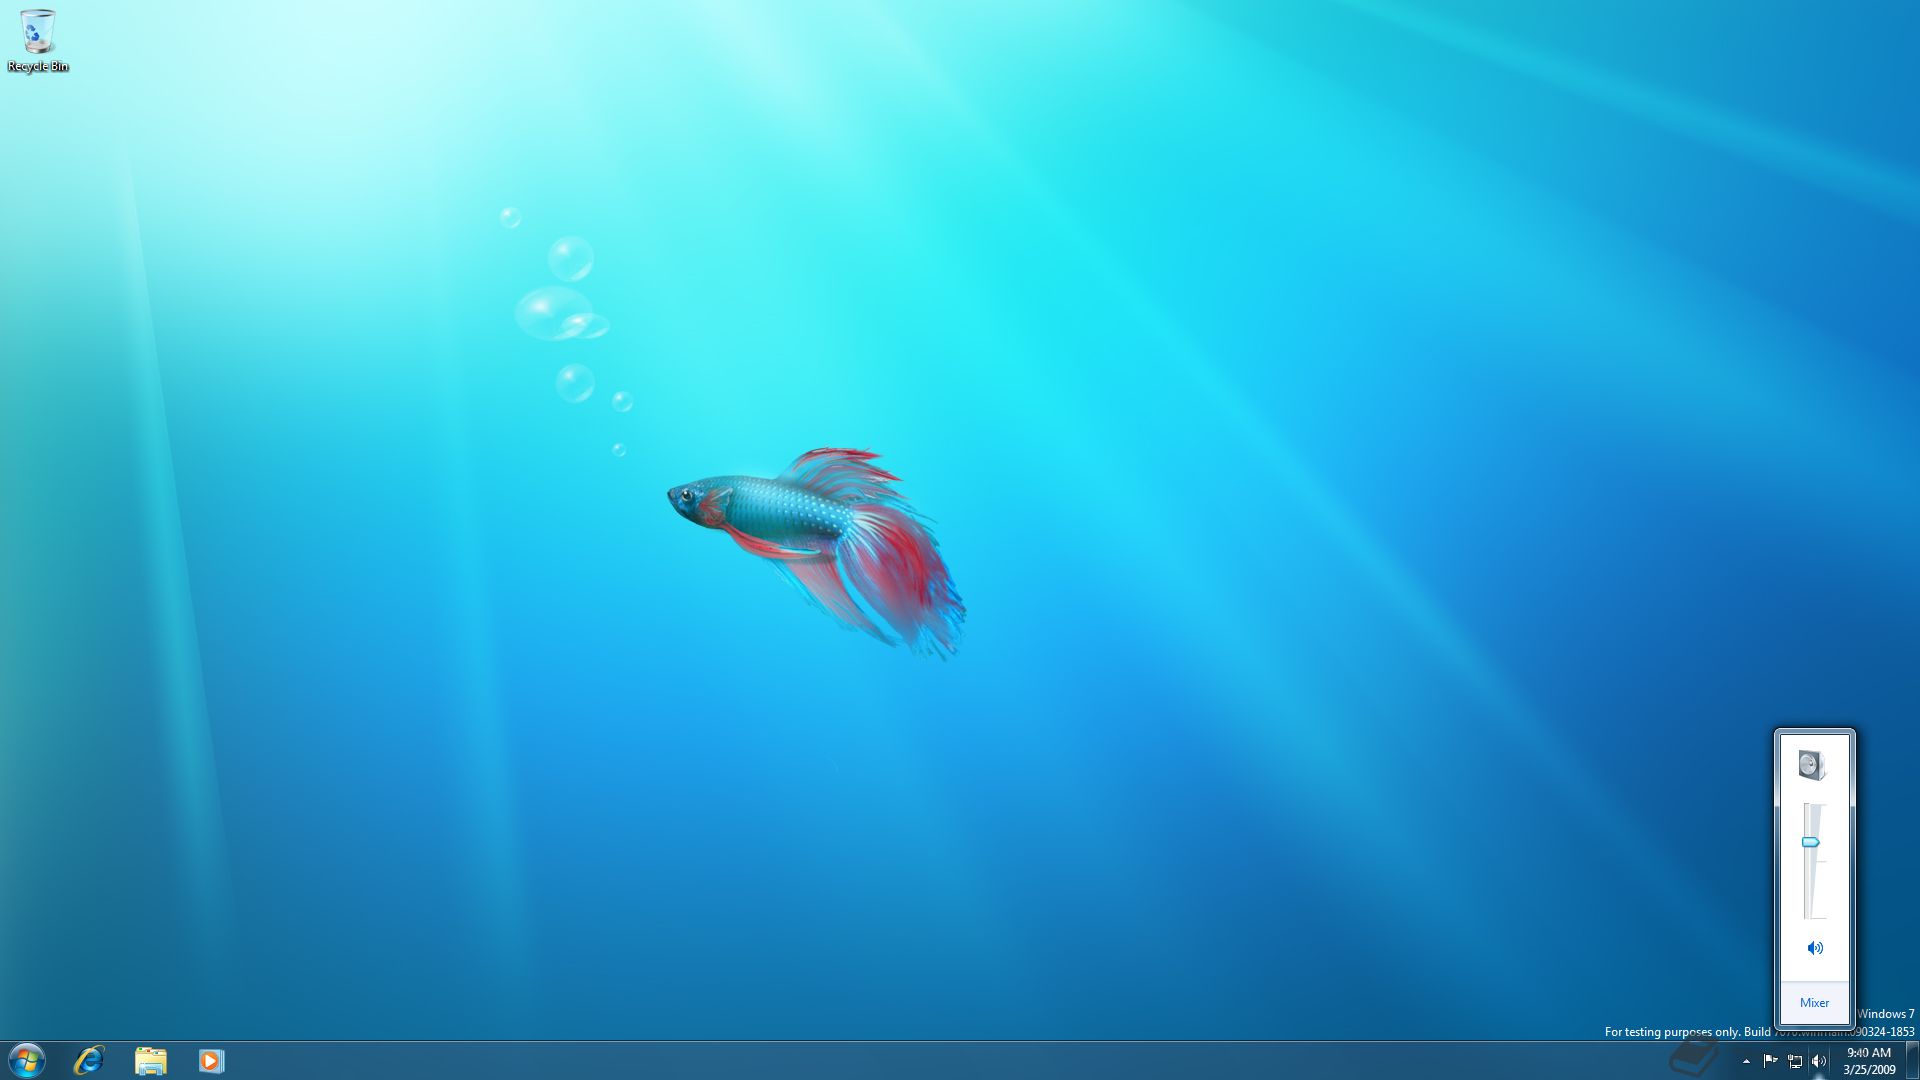The image size is (1920, 1080).
Task: Mute speakers using the popup mute button
Action: 1815,948
